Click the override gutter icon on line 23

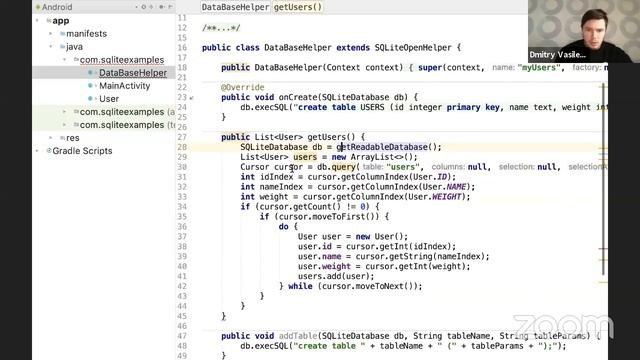pos(191,98)
